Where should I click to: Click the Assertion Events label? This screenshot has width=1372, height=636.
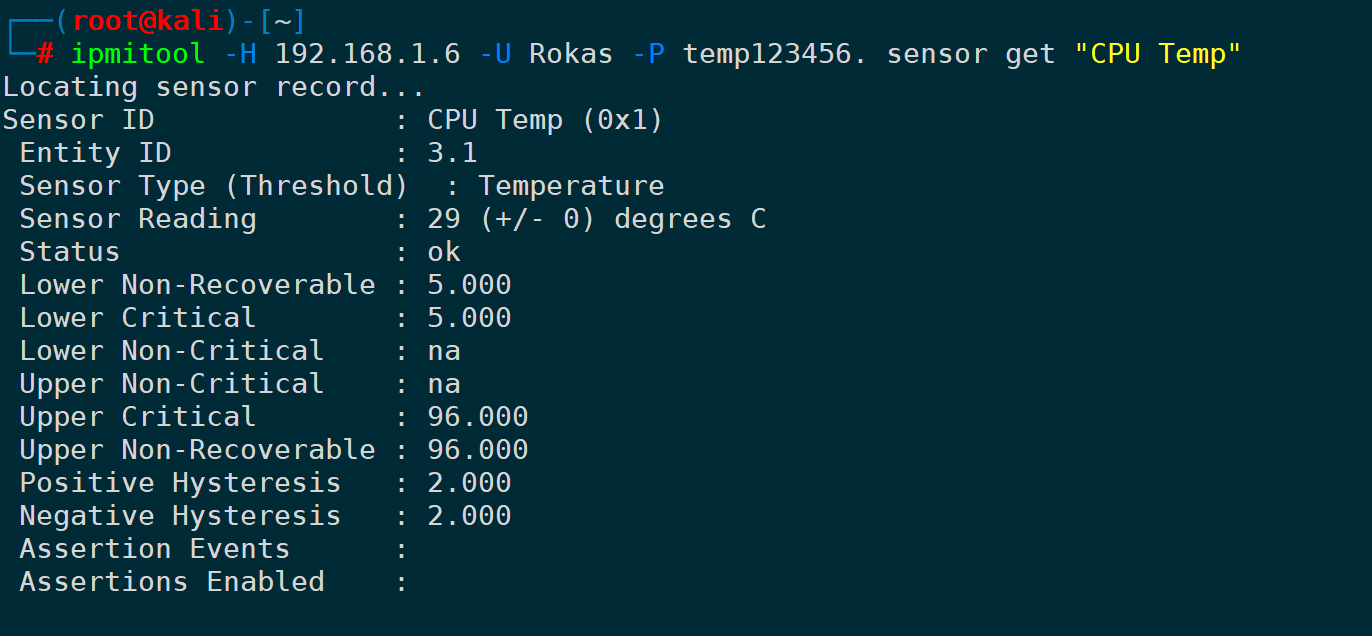(x=155, y=549)
